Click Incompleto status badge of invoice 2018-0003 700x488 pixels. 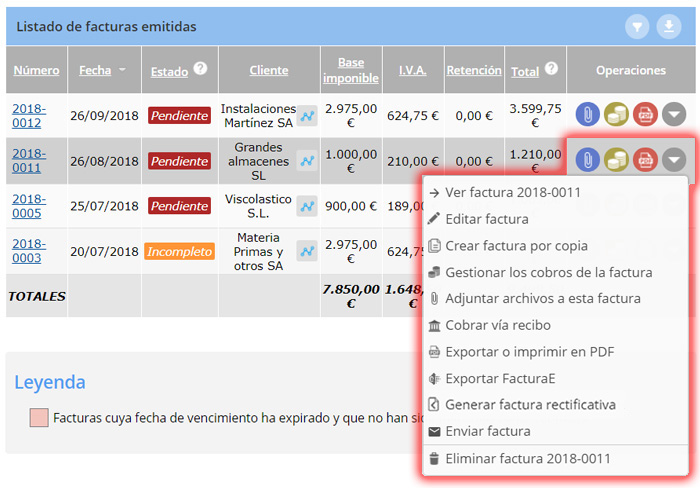pos(179,251)
